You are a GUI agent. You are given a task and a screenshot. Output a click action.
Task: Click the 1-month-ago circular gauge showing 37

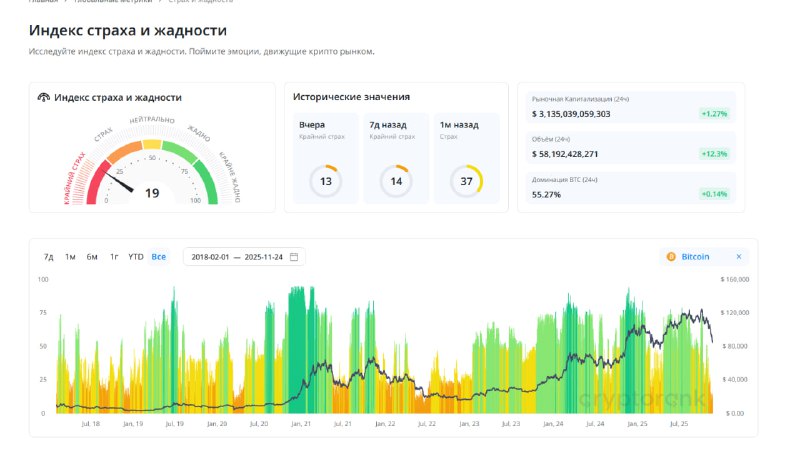pyautogui.click(x=466, y=181)
